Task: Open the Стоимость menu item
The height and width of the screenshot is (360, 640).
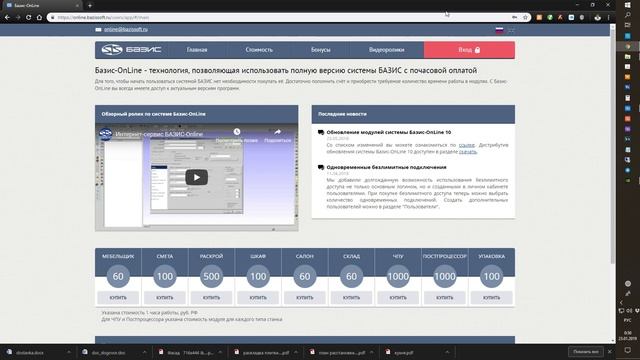Action: pos(259,50)
